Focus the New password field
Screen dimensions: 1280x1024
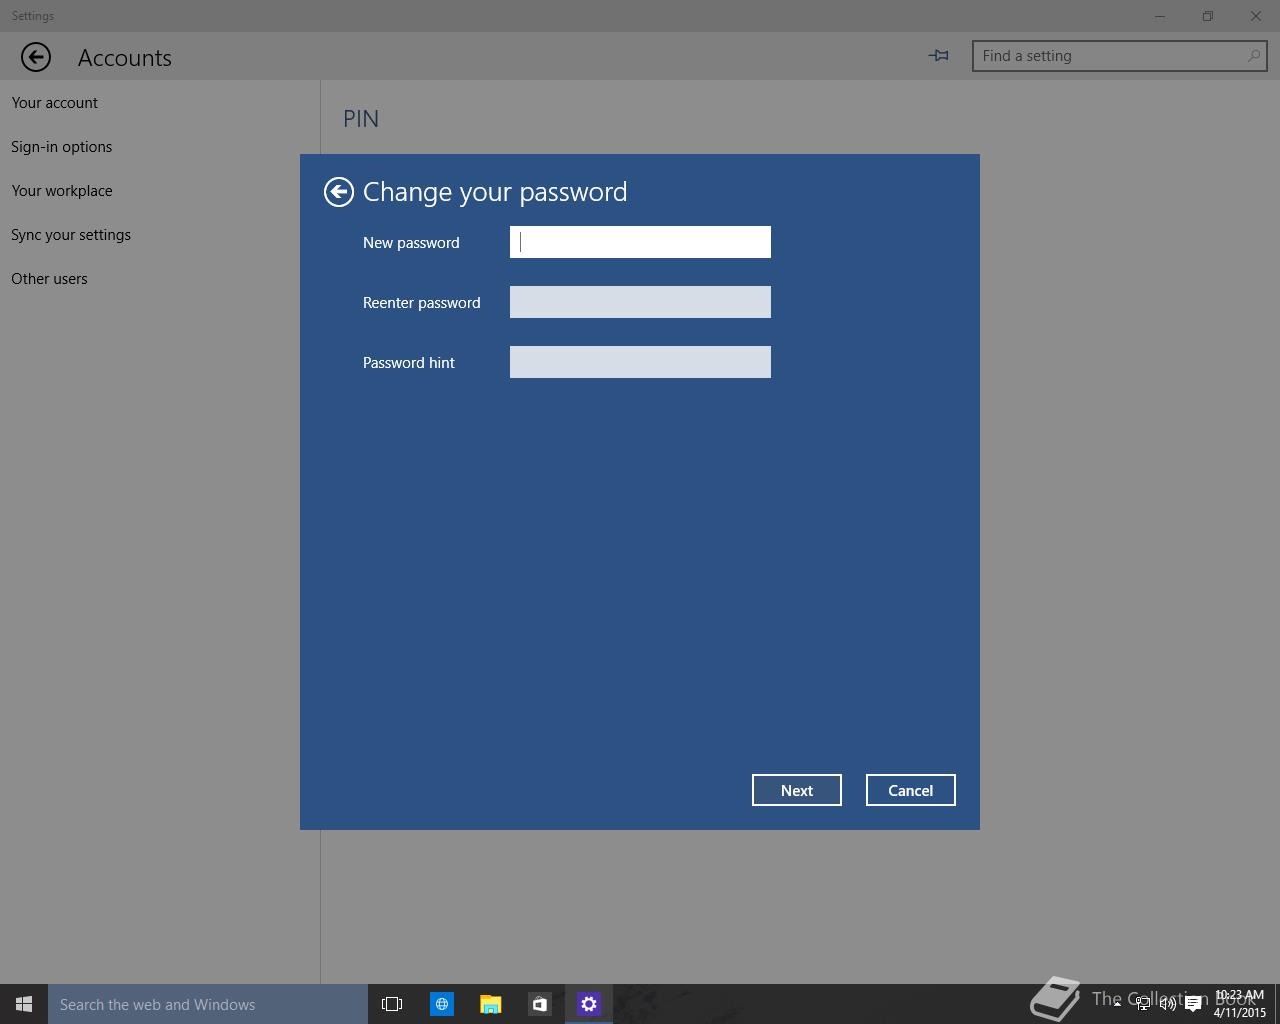point(640,242)
